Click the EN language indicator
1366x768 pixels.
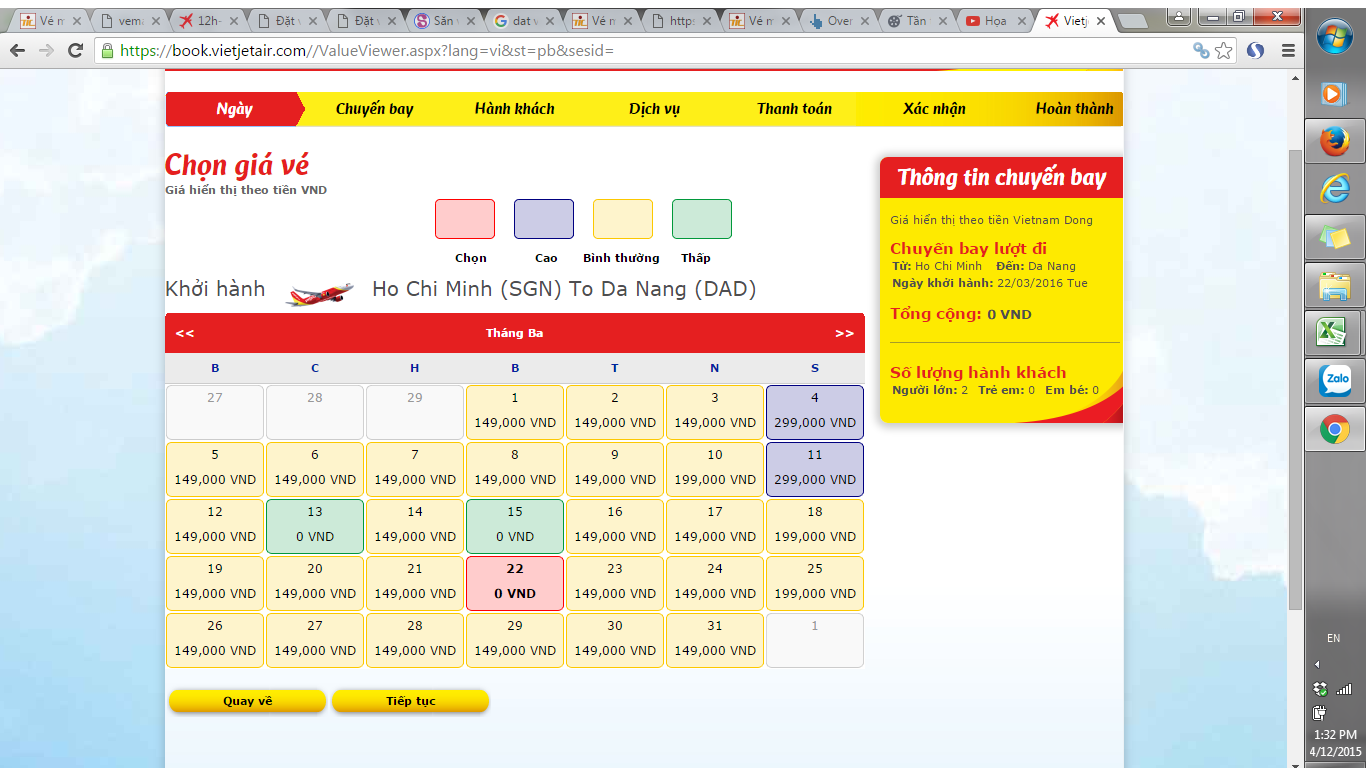tap(1333, 638)
